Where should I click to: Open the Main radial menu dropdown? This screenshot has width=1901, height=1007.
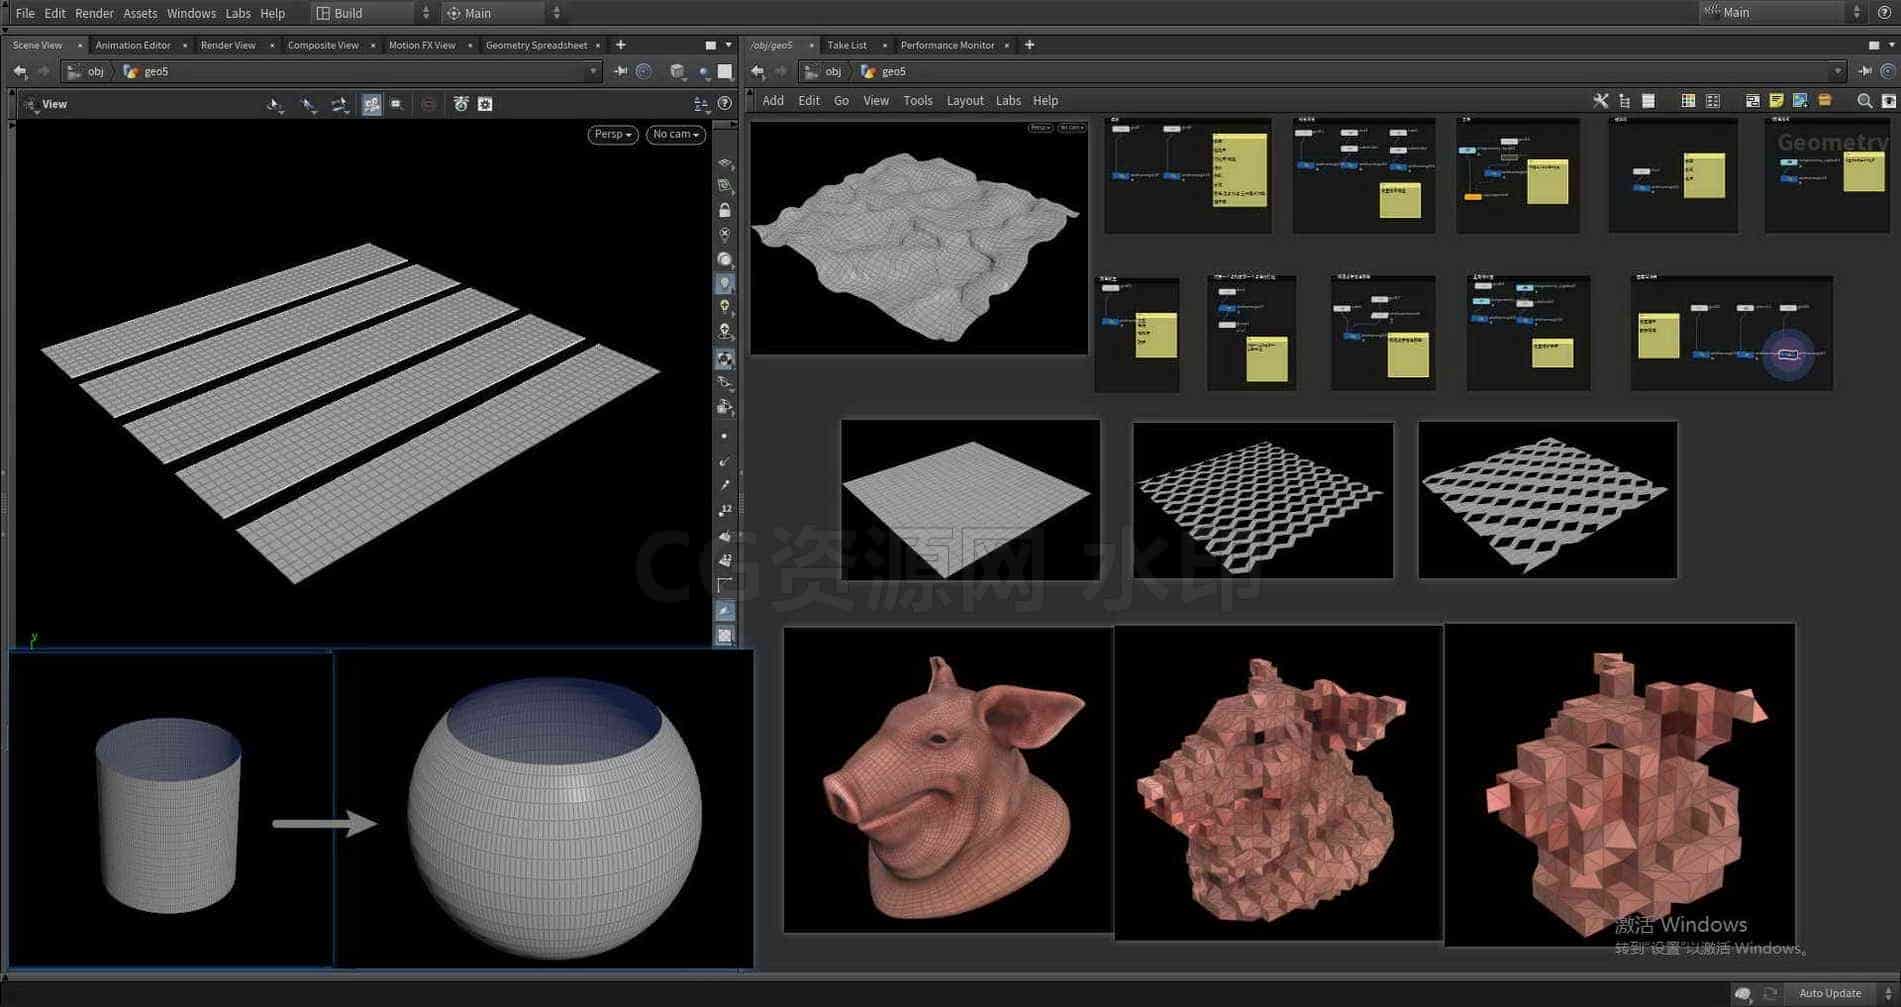[x=503, y=13]
